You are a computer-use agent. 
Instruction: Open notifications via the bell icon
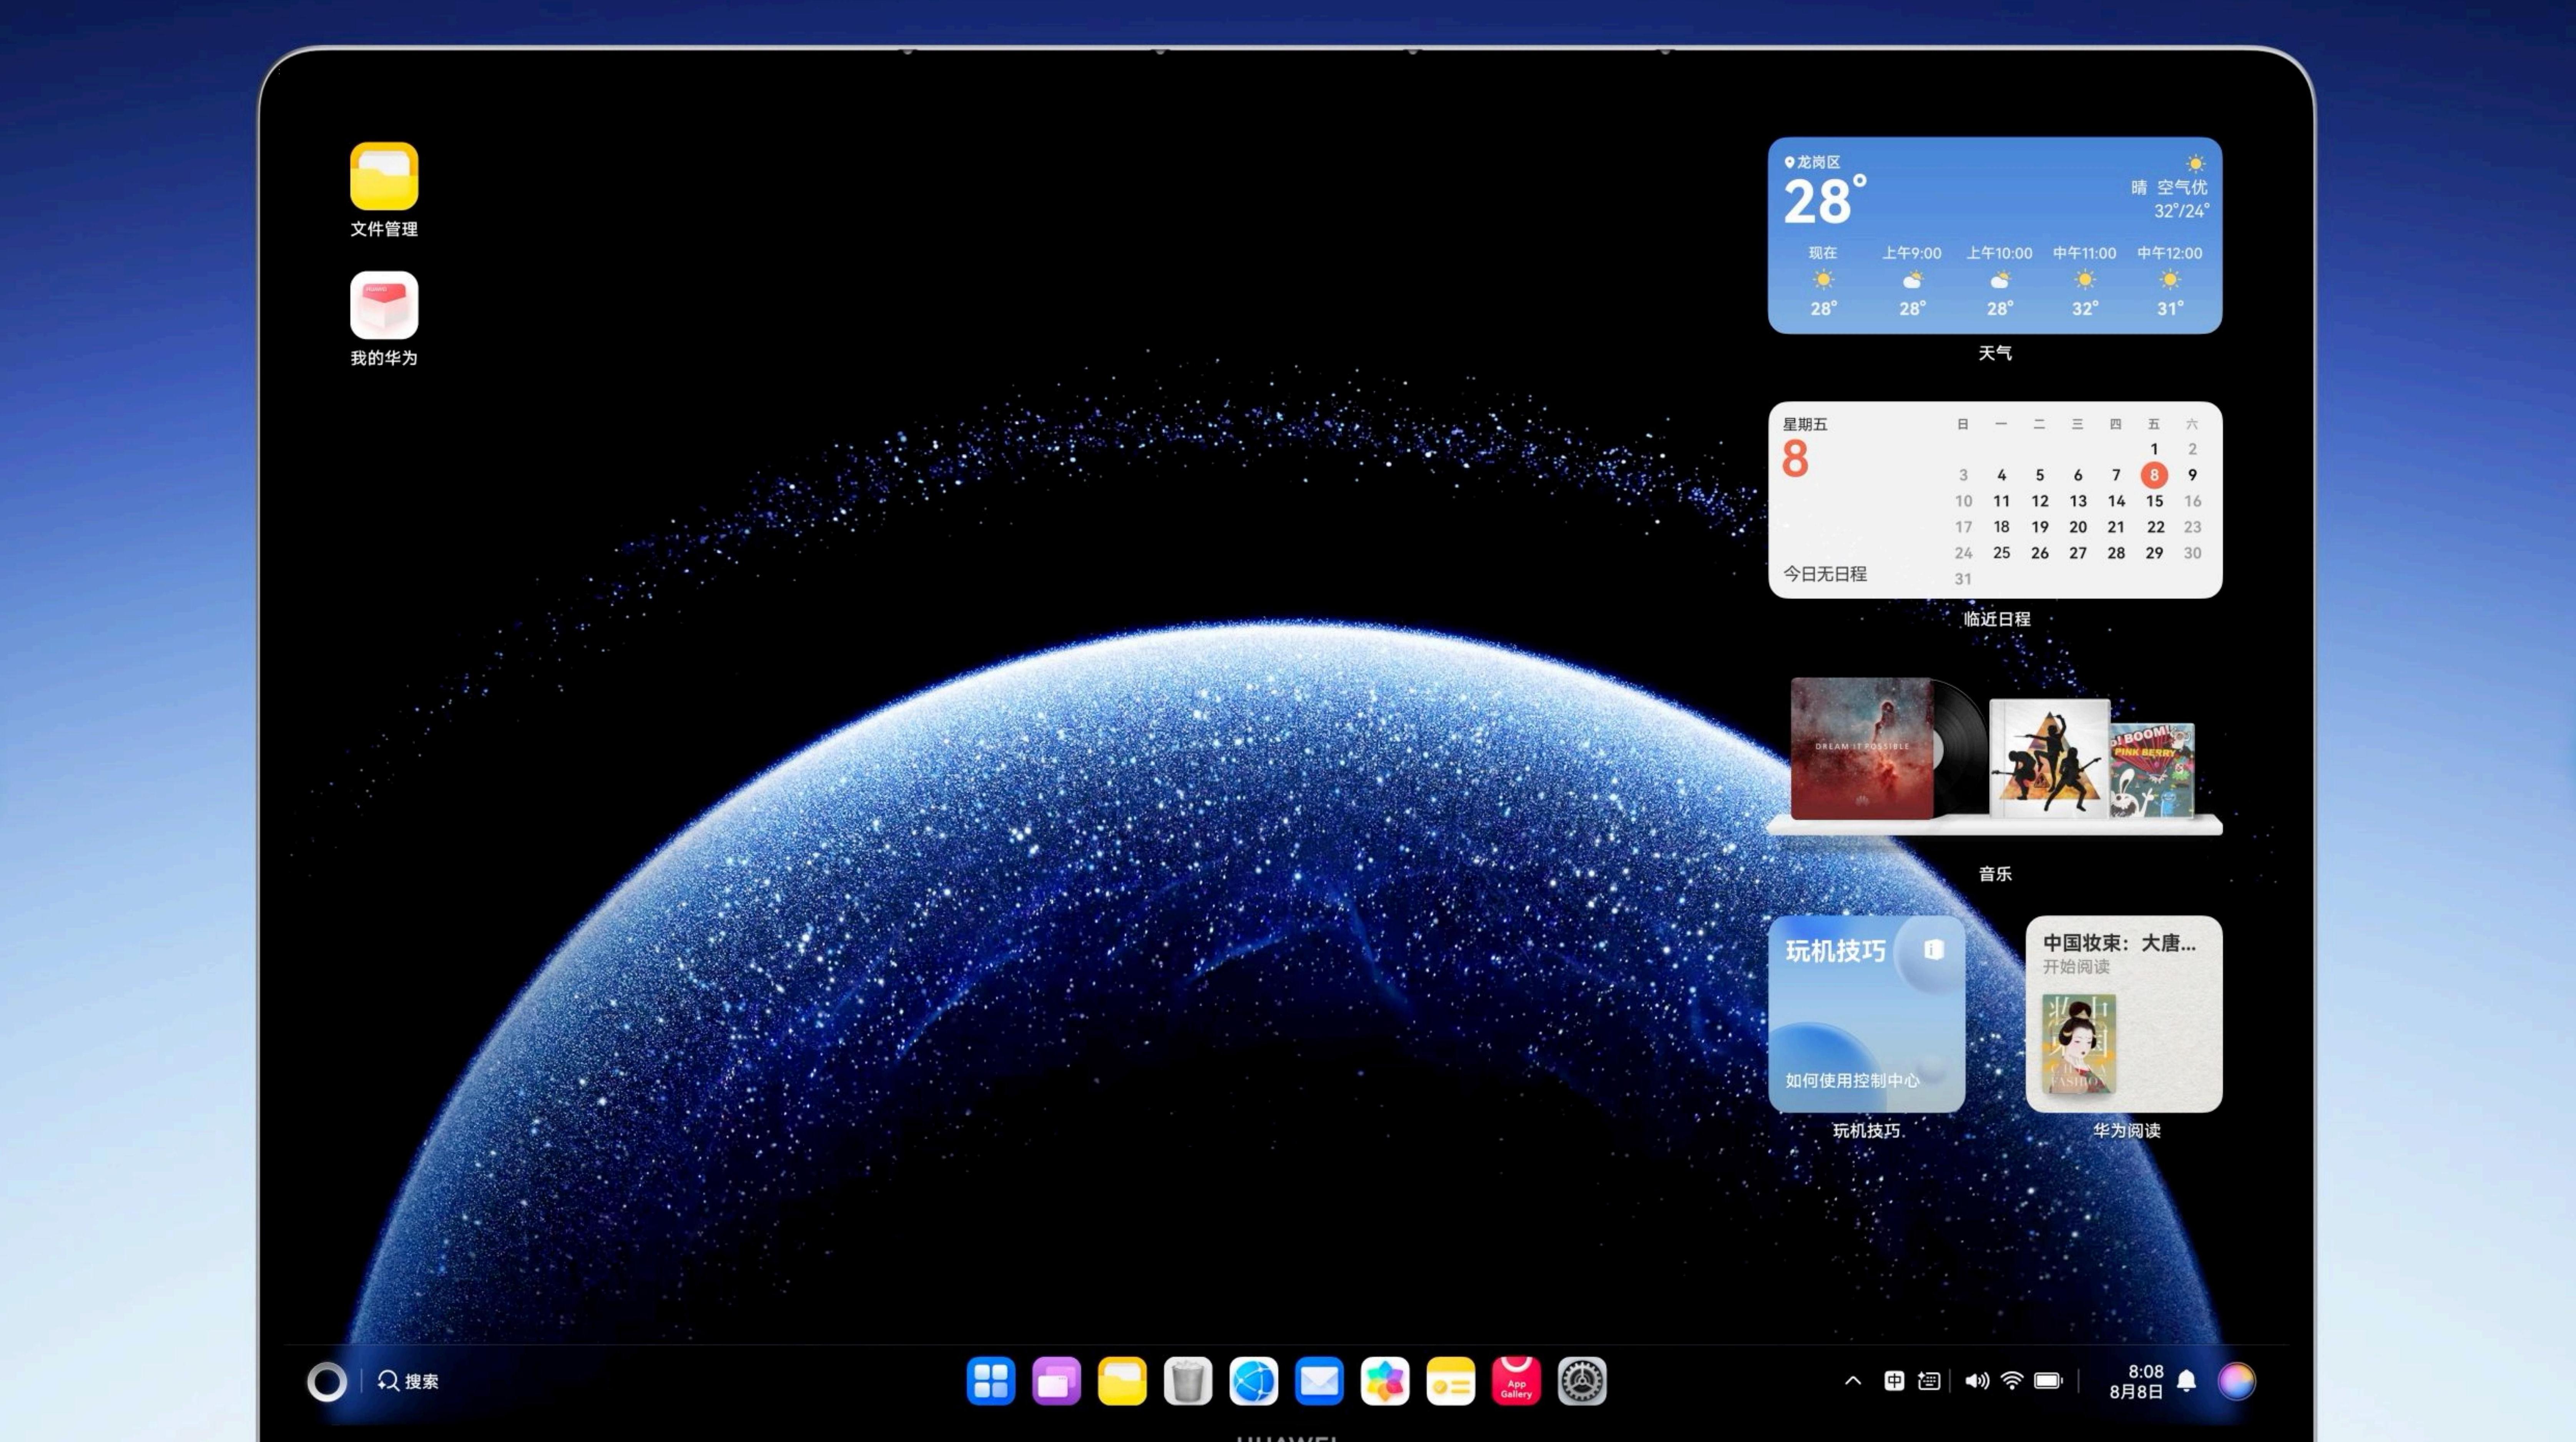[x=2187, y=1381]
